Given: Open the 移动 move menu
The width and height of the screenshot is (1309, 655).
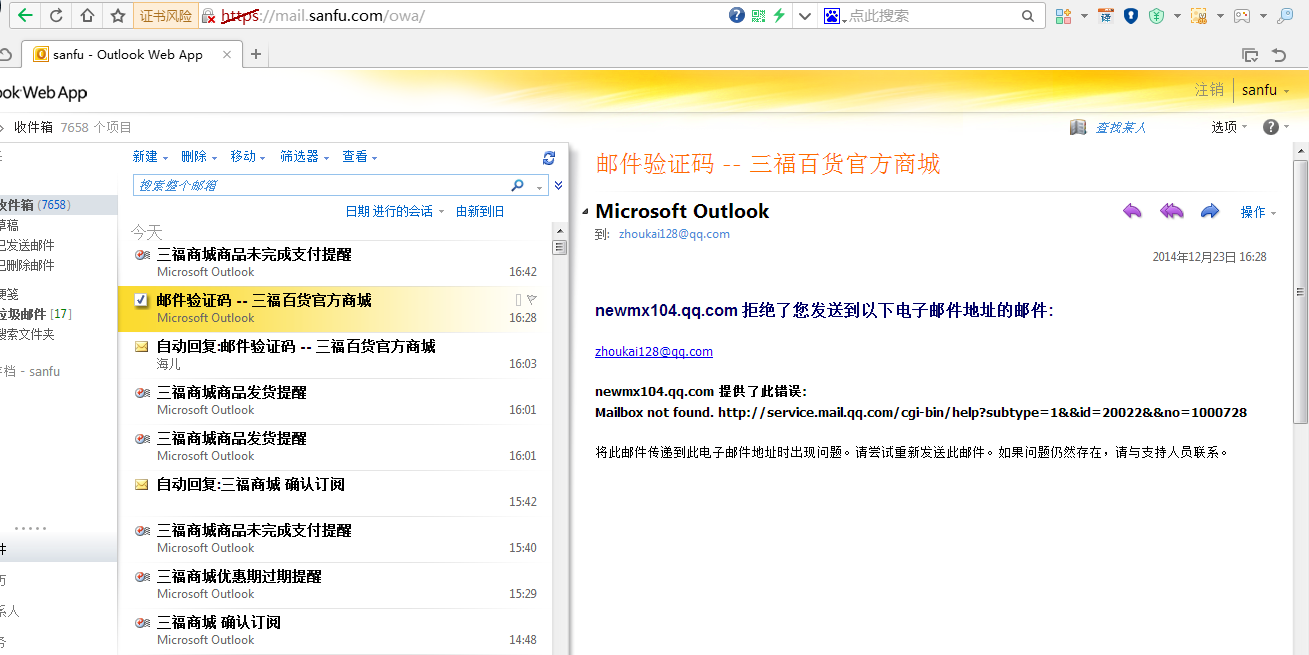Looking at the screenshot, I should coord(248,157).
